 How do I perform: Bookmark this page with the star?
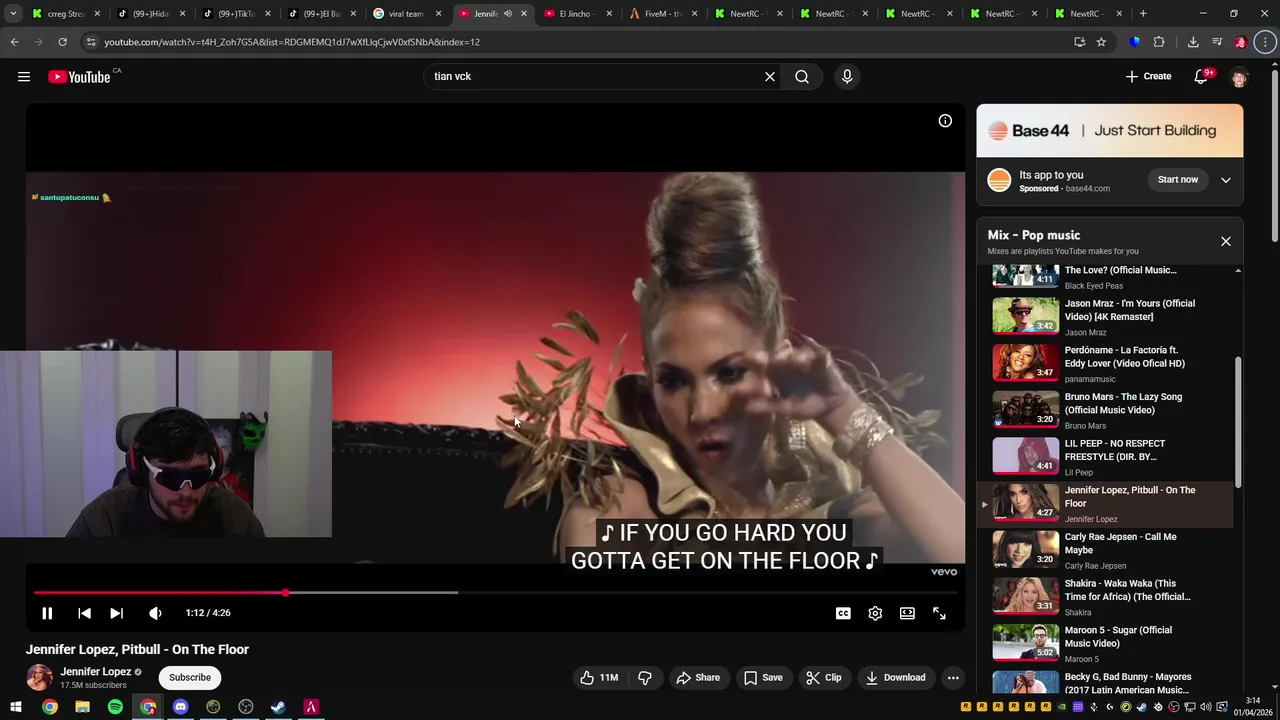point(1101,42)
